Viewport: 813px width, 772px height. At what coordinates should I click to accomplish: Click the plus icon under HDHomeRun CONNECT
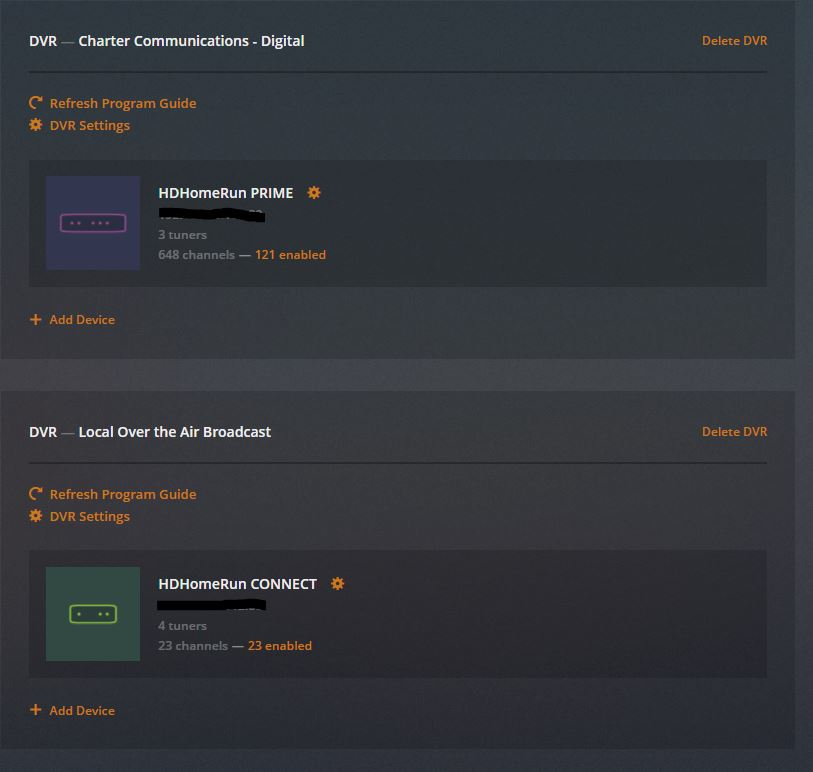click(36, 710)
